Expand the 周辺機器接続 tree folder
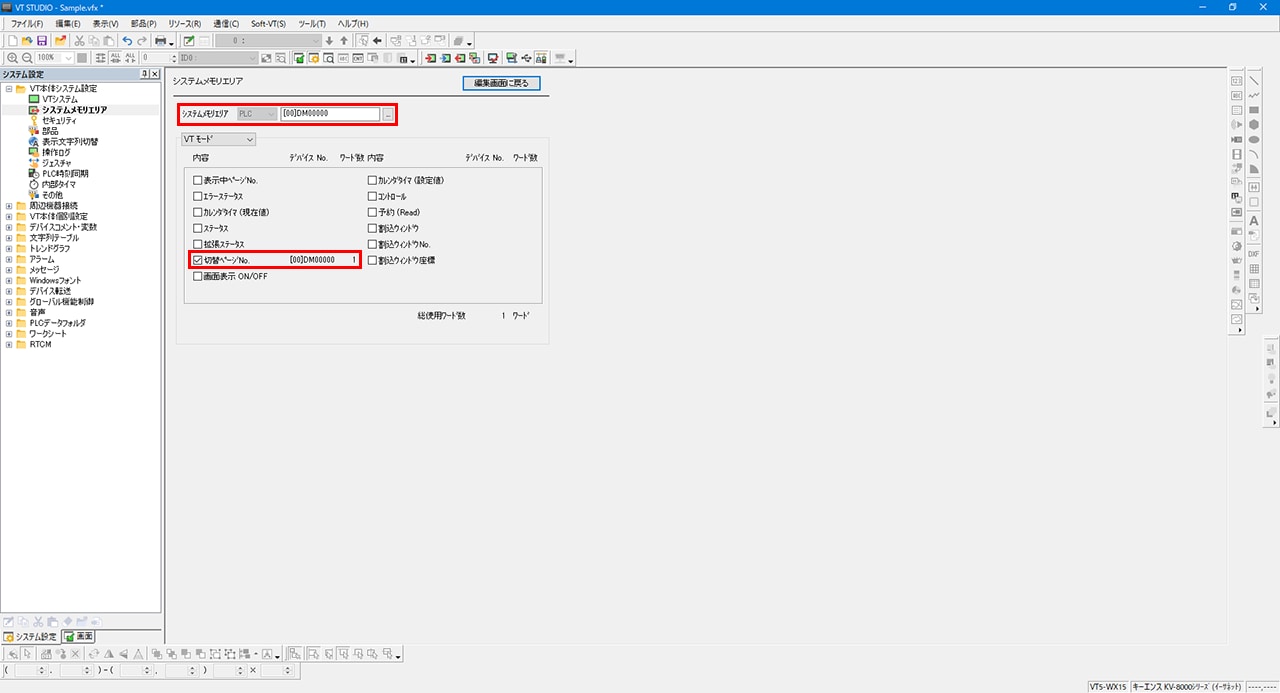 (9, 206)
